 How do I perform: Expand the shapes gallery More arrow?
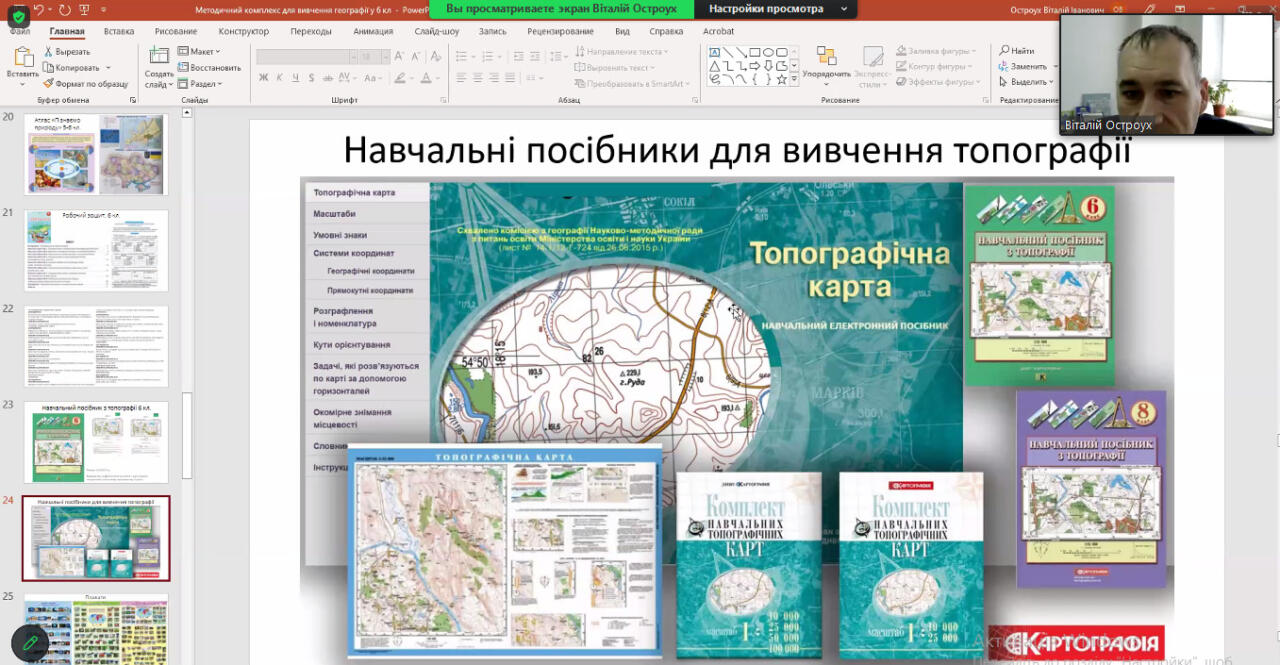tap(794, 79)
